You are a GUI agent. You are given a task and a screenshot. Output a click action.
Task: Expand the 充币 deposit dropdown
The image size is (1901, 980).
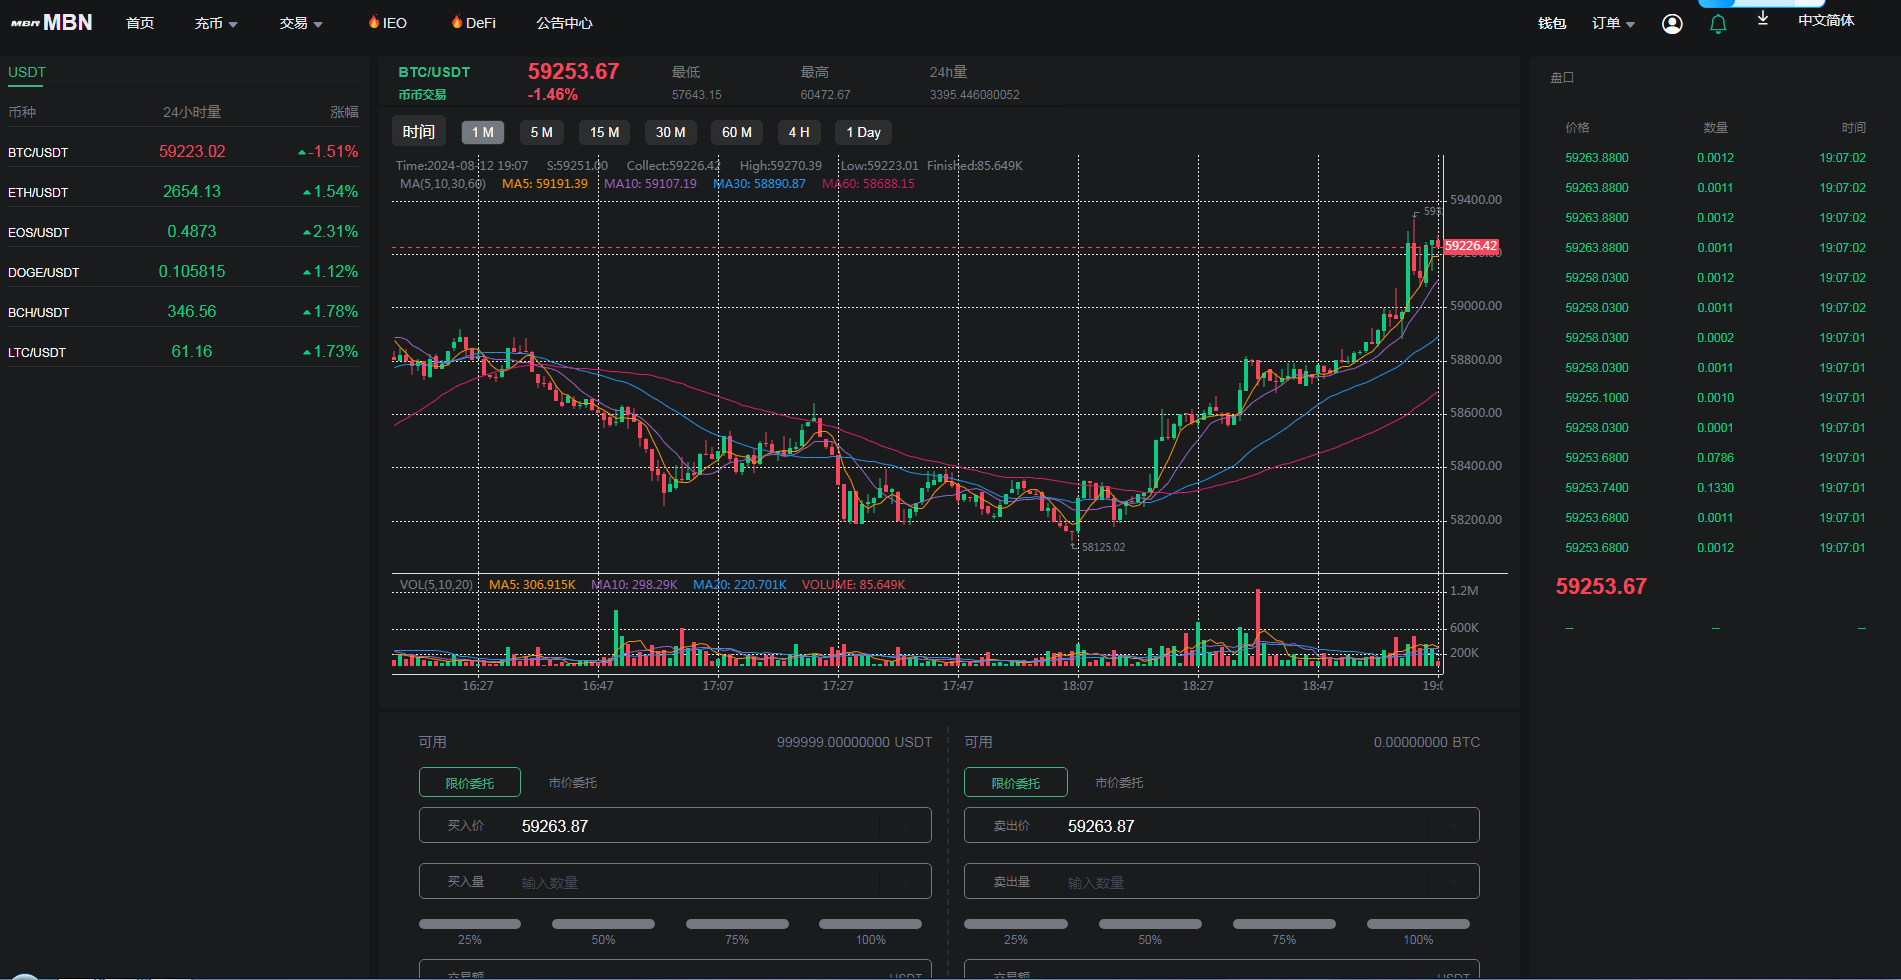216,23
